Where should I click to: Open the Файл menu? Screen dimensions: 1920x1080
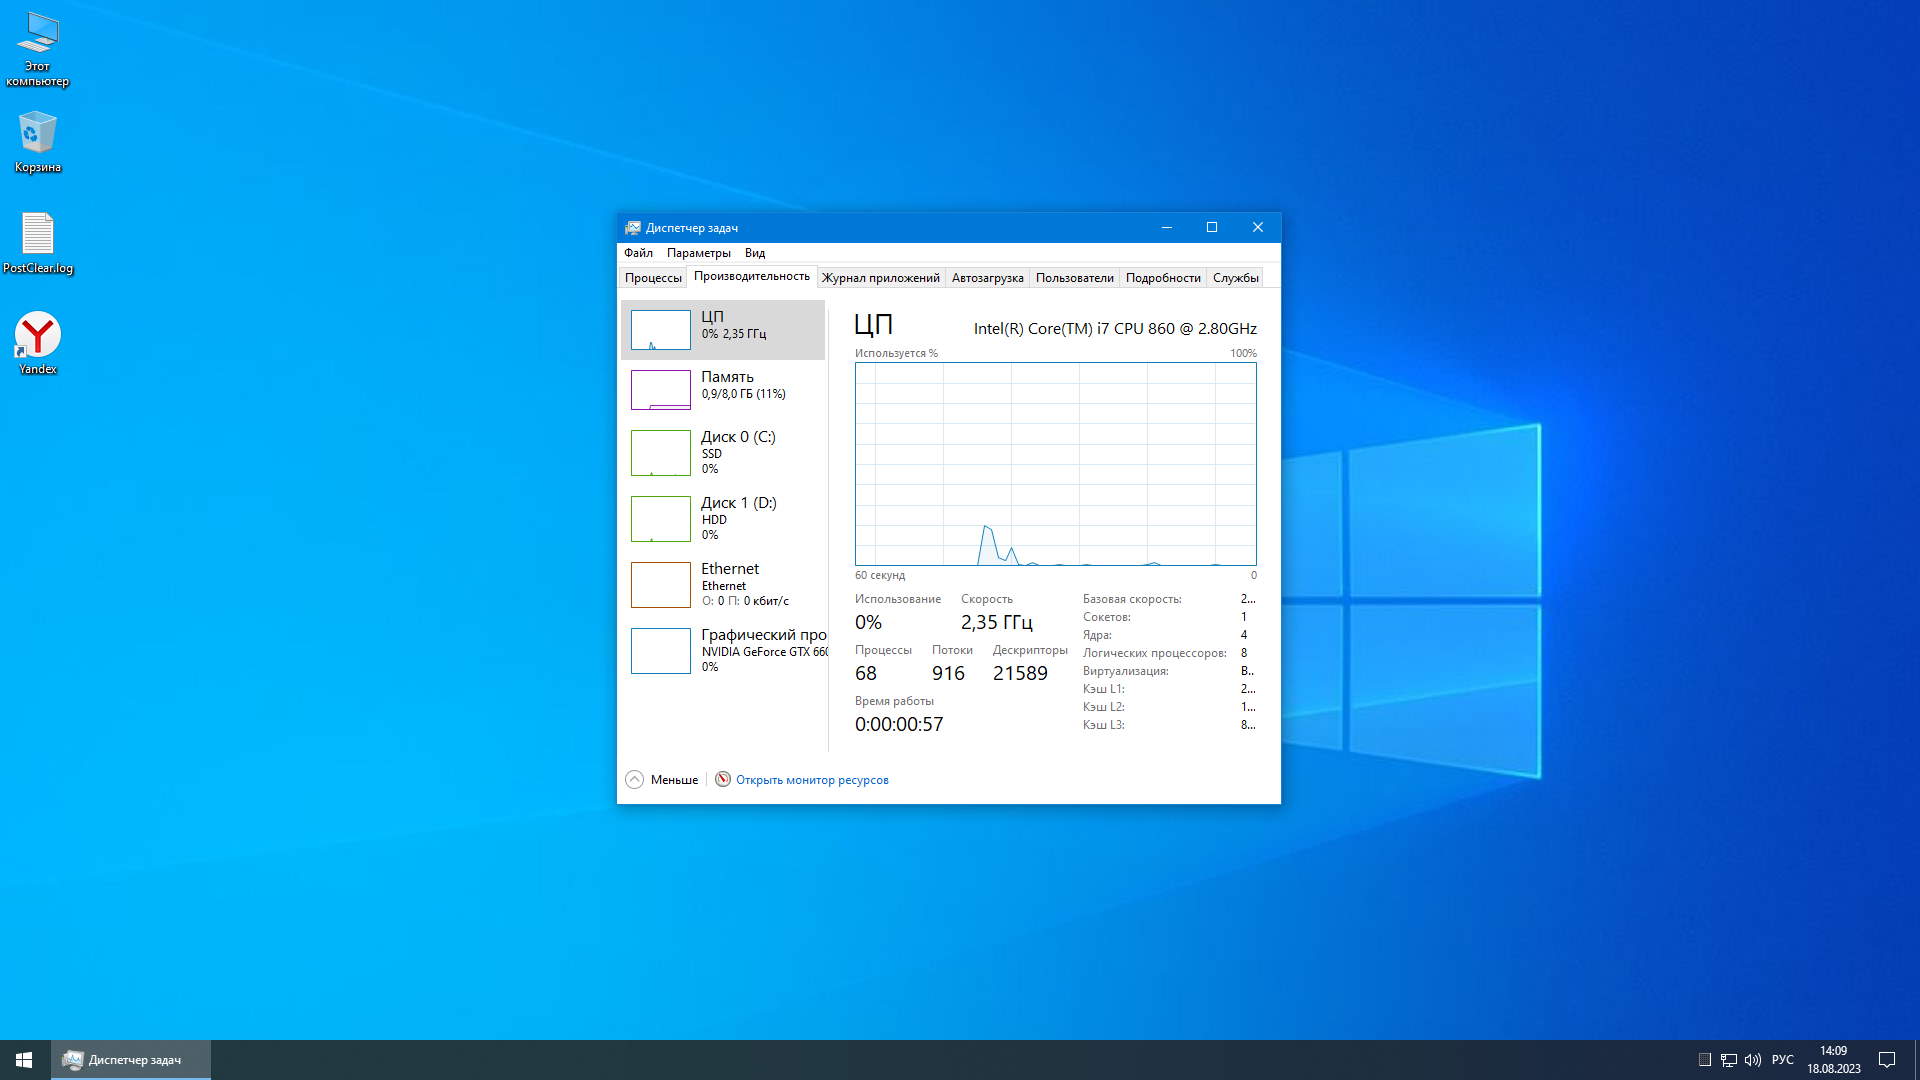[638, 253]
